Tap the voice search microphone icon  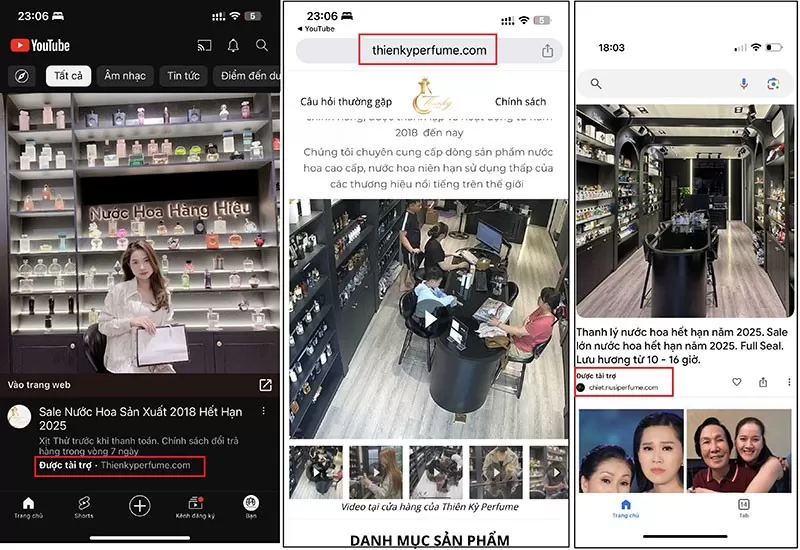point(744,84)
